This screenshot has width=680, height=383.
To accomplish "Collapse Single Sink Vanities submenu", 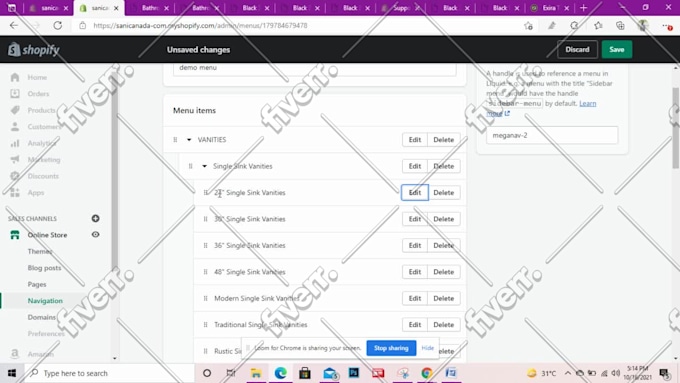I will (x=204, y=166).
